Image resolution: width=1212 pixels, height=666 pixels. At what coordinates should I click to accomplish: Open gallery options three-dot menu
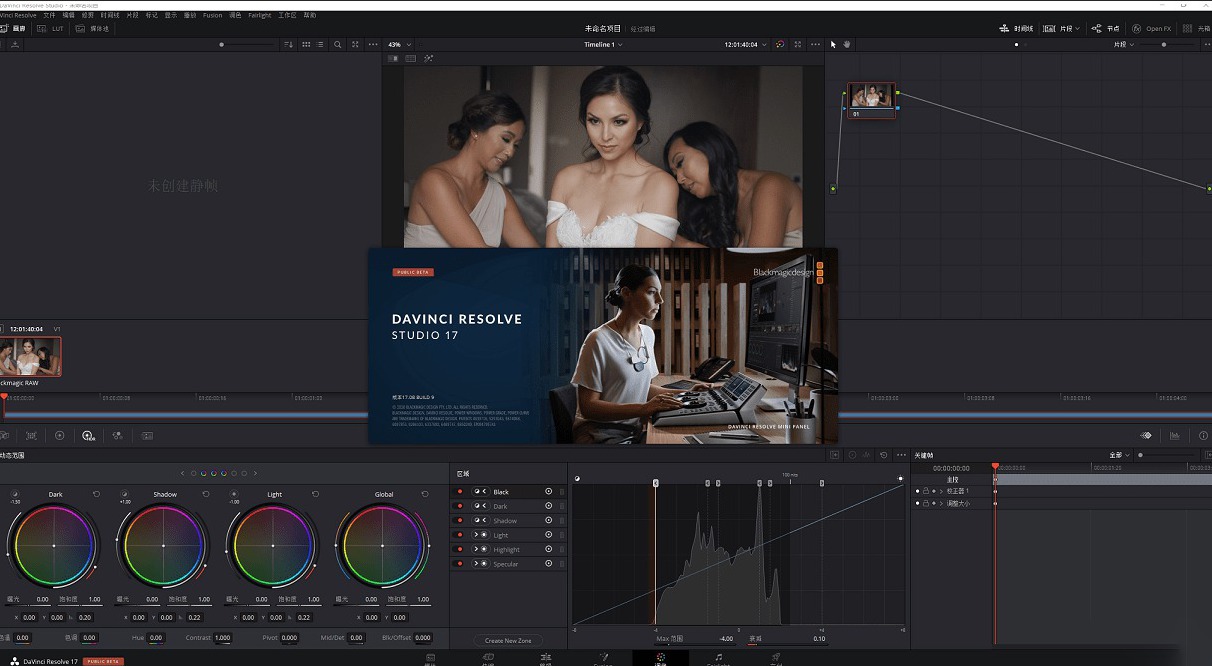coord(374,45)
